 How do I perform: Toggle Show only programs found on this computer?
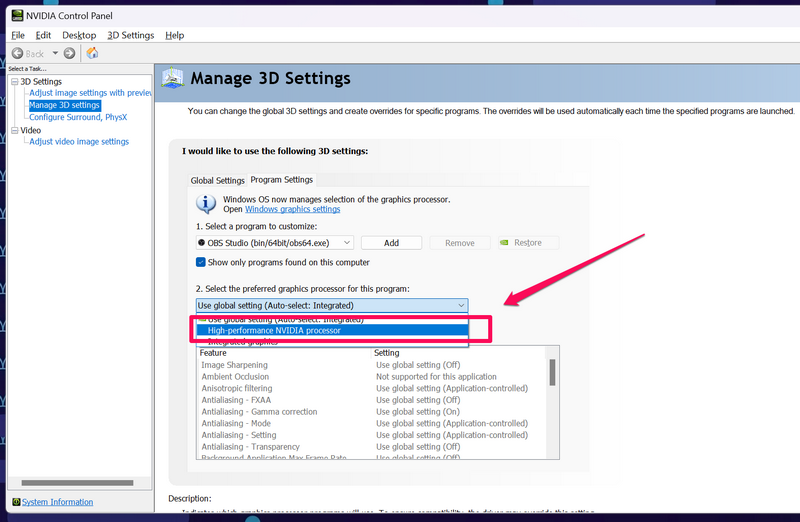click(201, 262)
